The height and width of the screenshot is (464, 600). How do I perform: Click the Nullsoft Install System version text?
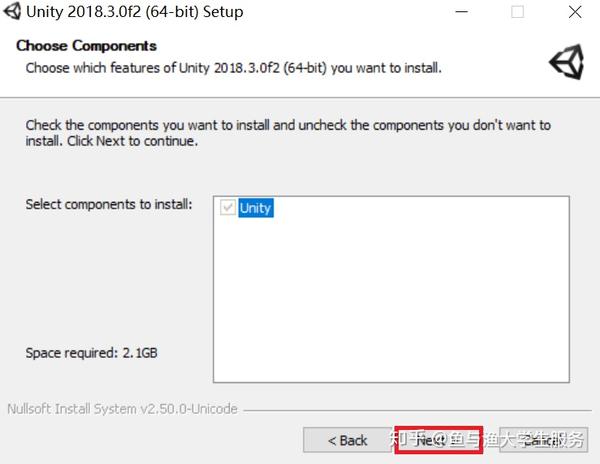(121, 408)
